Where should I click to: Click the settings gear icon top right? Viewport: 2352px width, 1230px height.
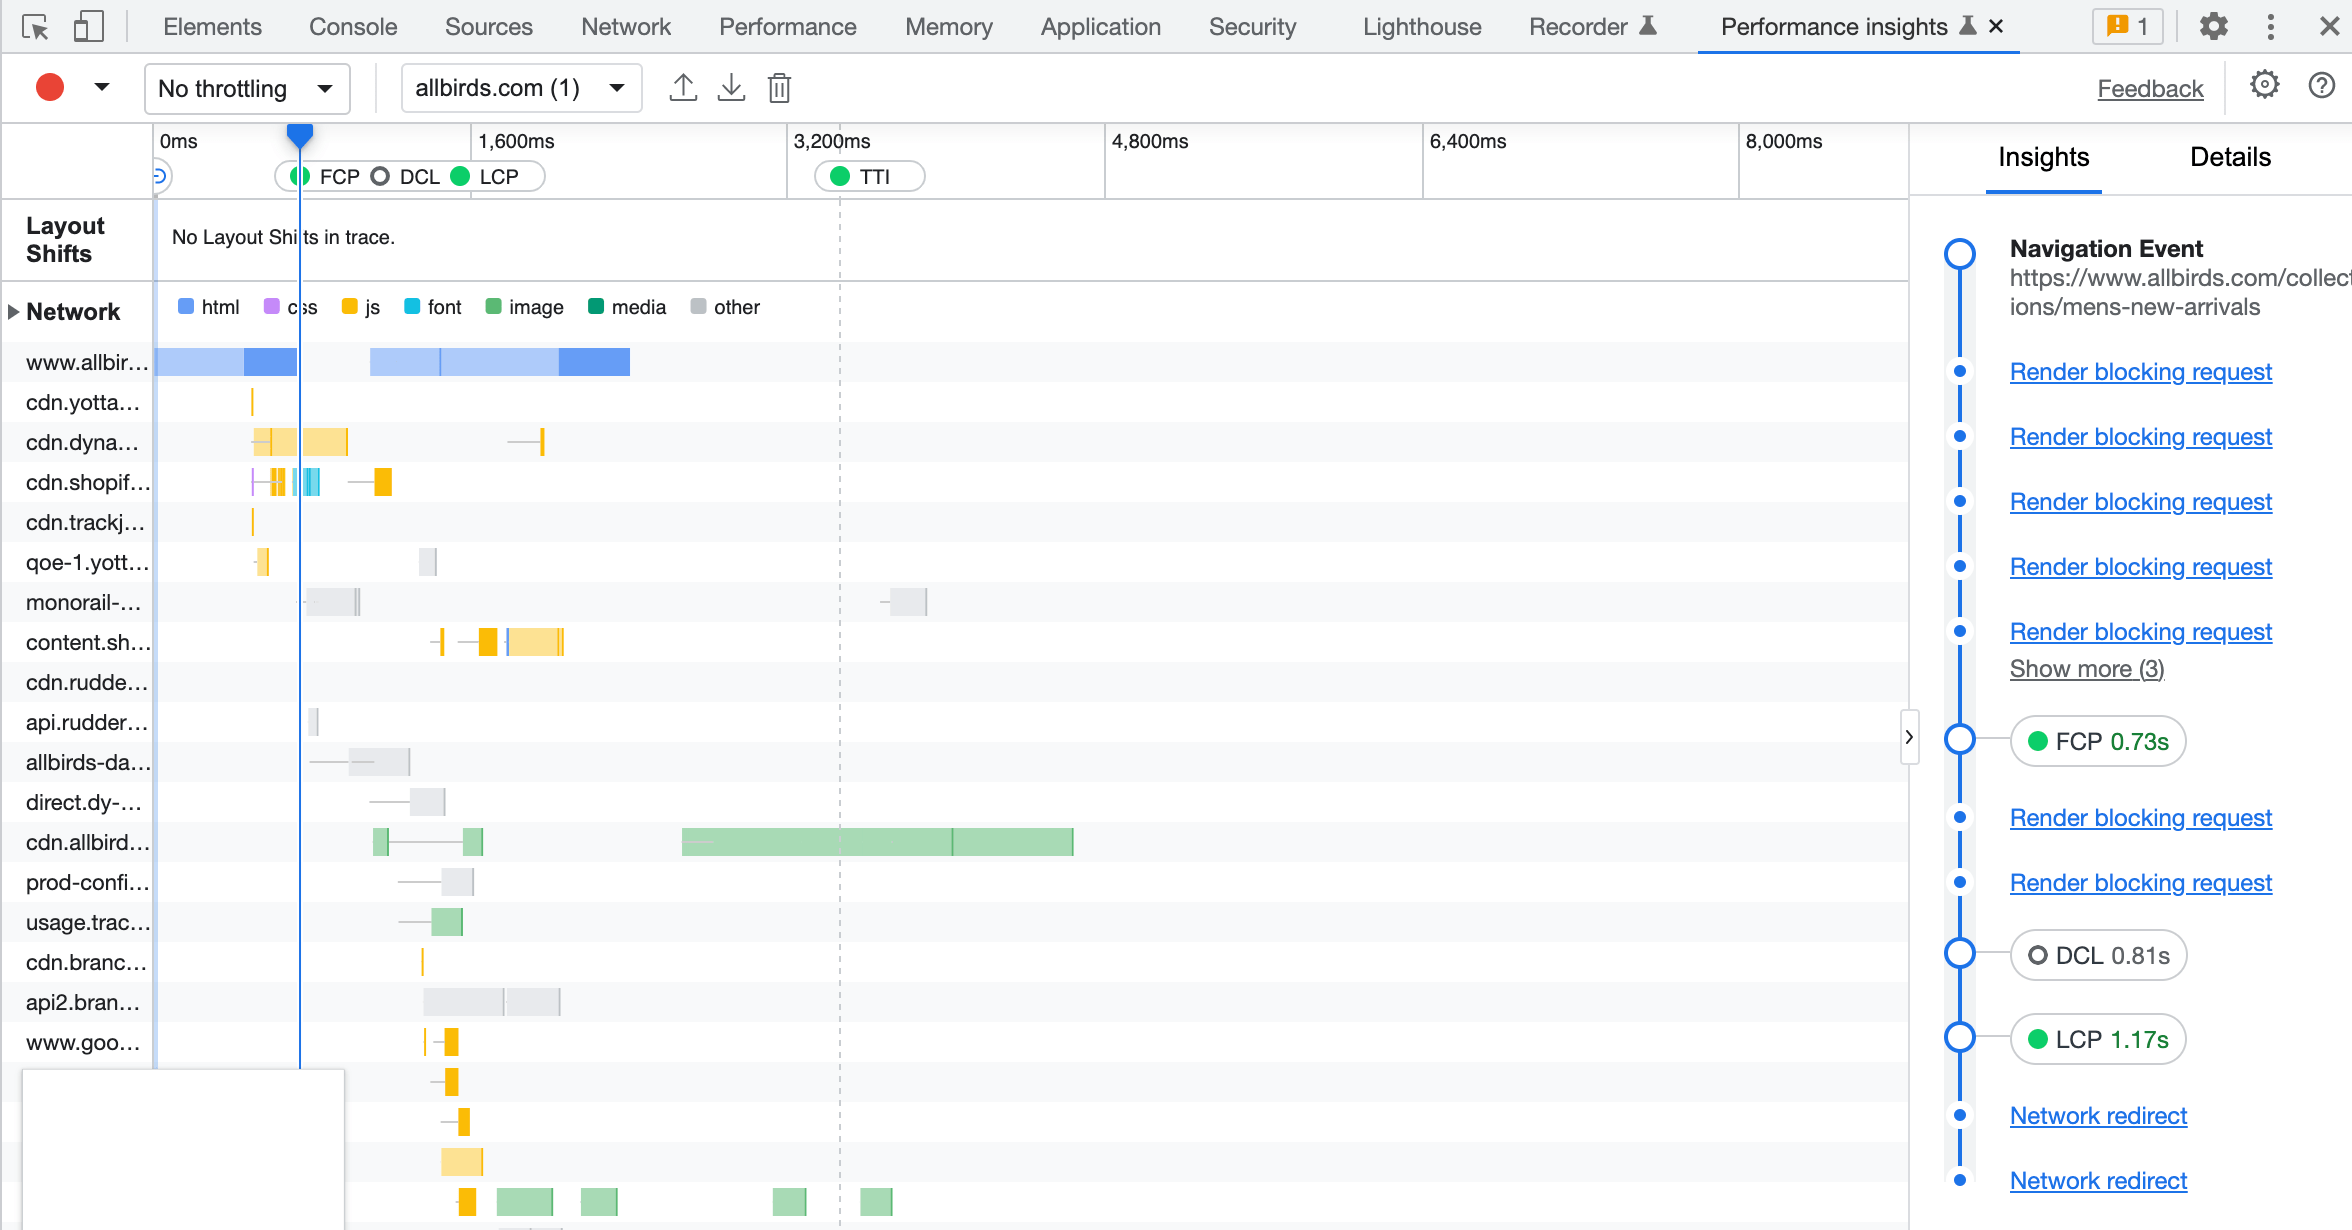[2265, 87]
